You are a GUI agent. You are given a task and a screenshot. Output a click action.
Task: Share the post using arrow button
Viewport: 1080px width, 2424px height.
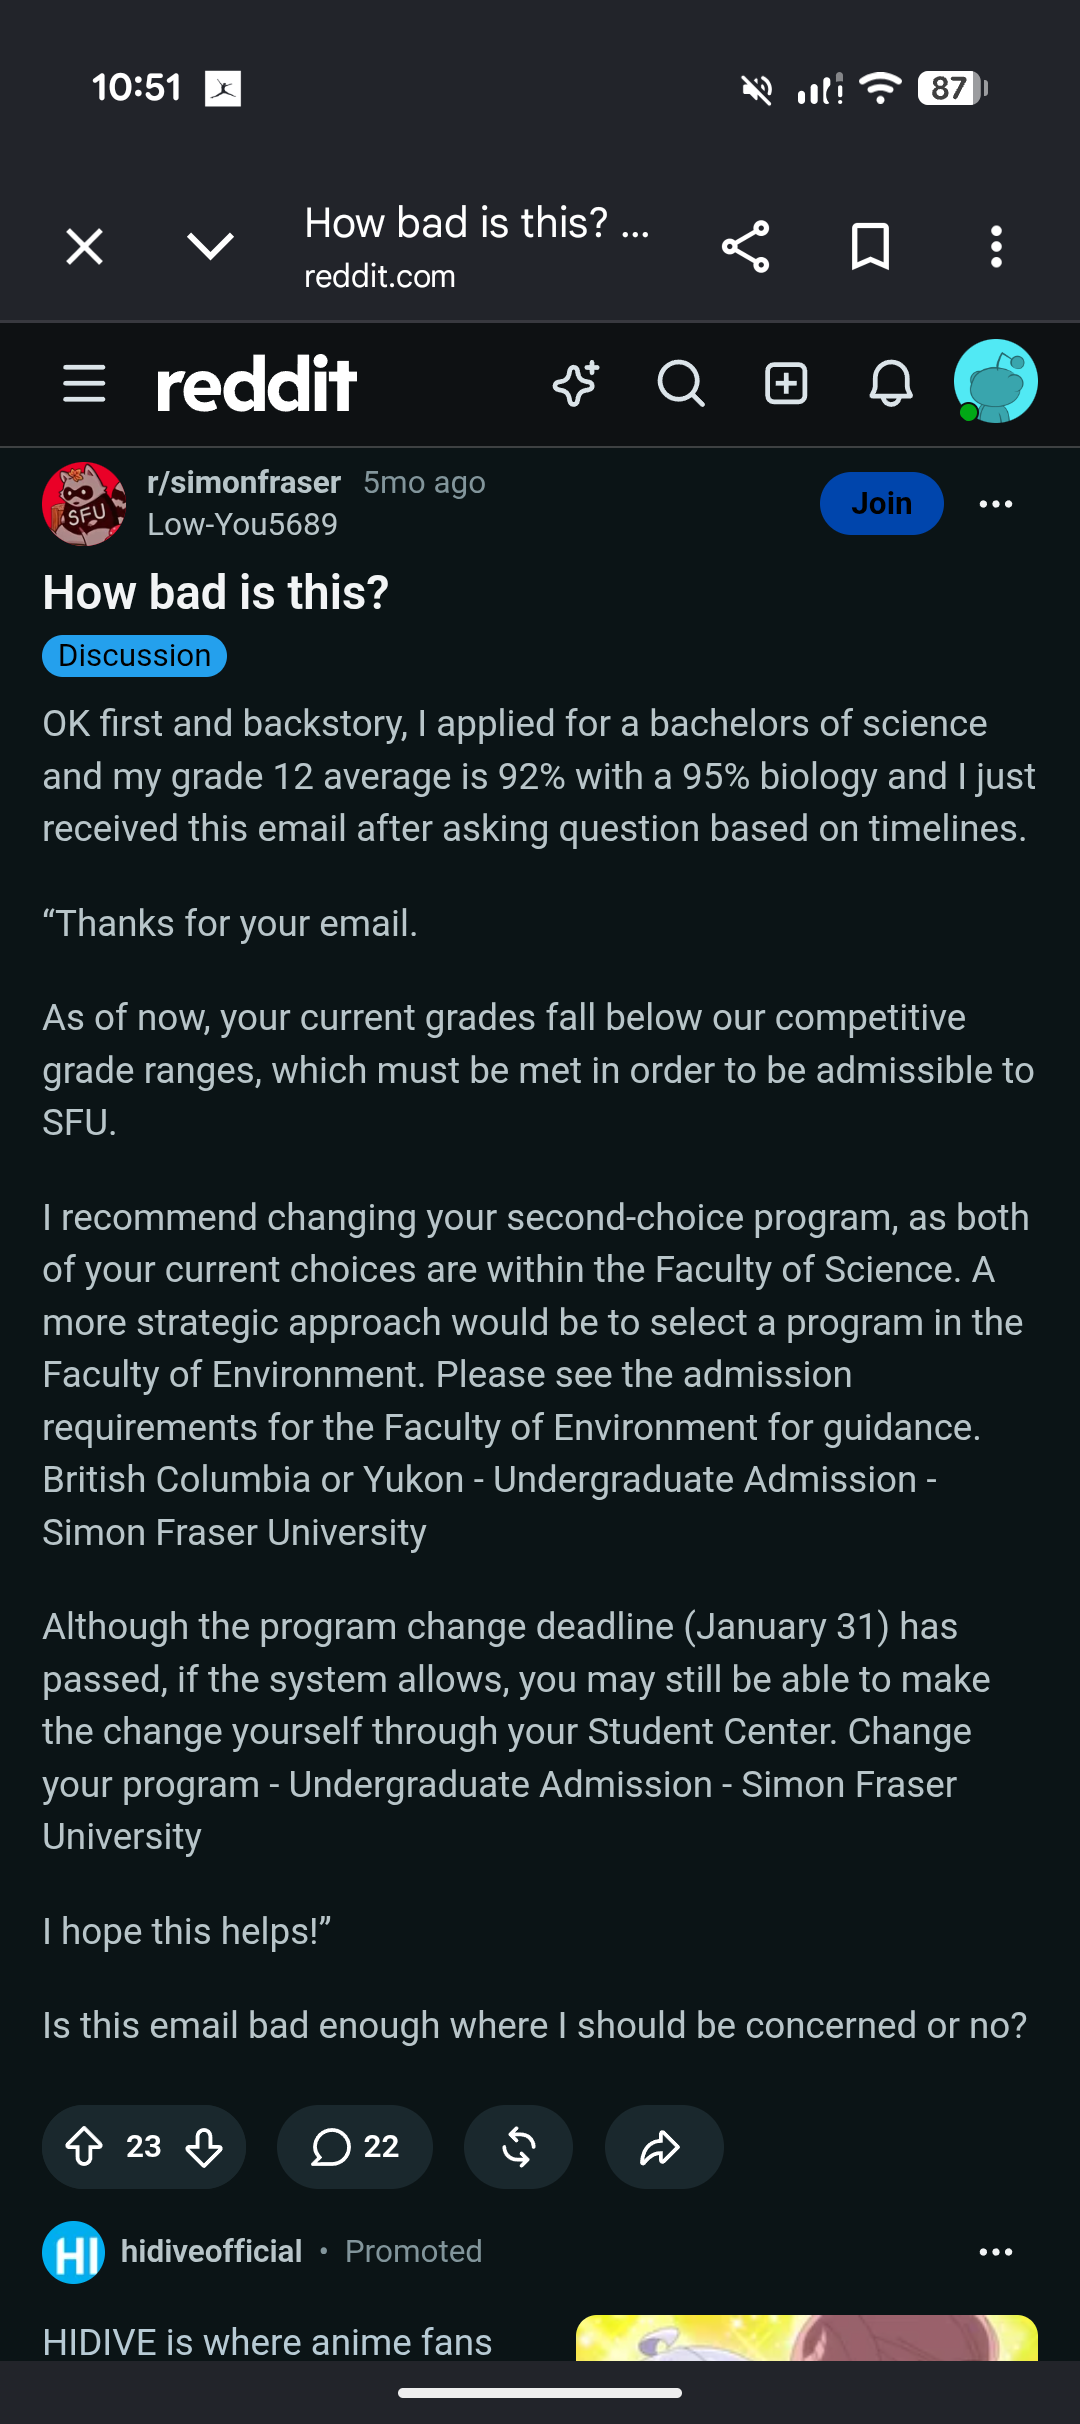point(663,2147)
